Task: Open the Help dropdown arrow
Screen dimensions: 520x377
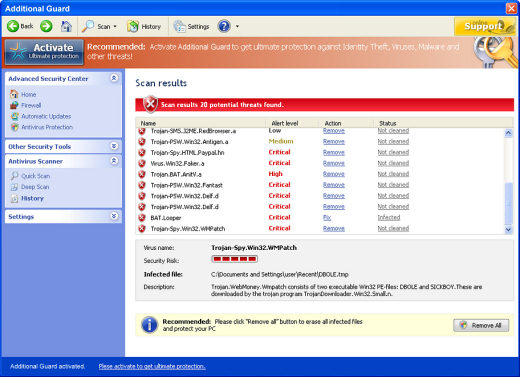Action: [x=237, y=26]
